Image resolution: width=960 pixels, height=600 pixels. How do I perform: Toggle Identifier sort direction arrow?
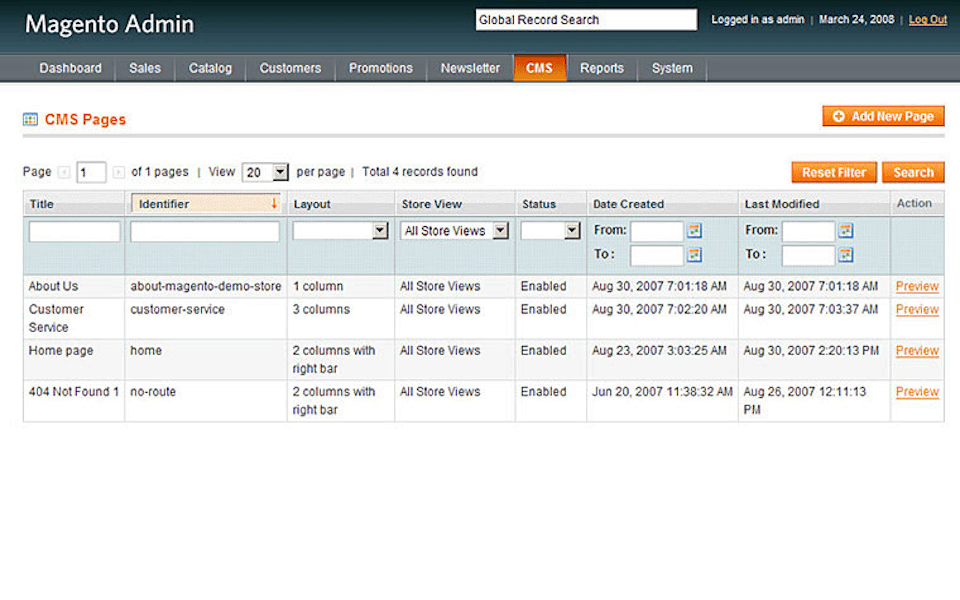coord(274,203)
